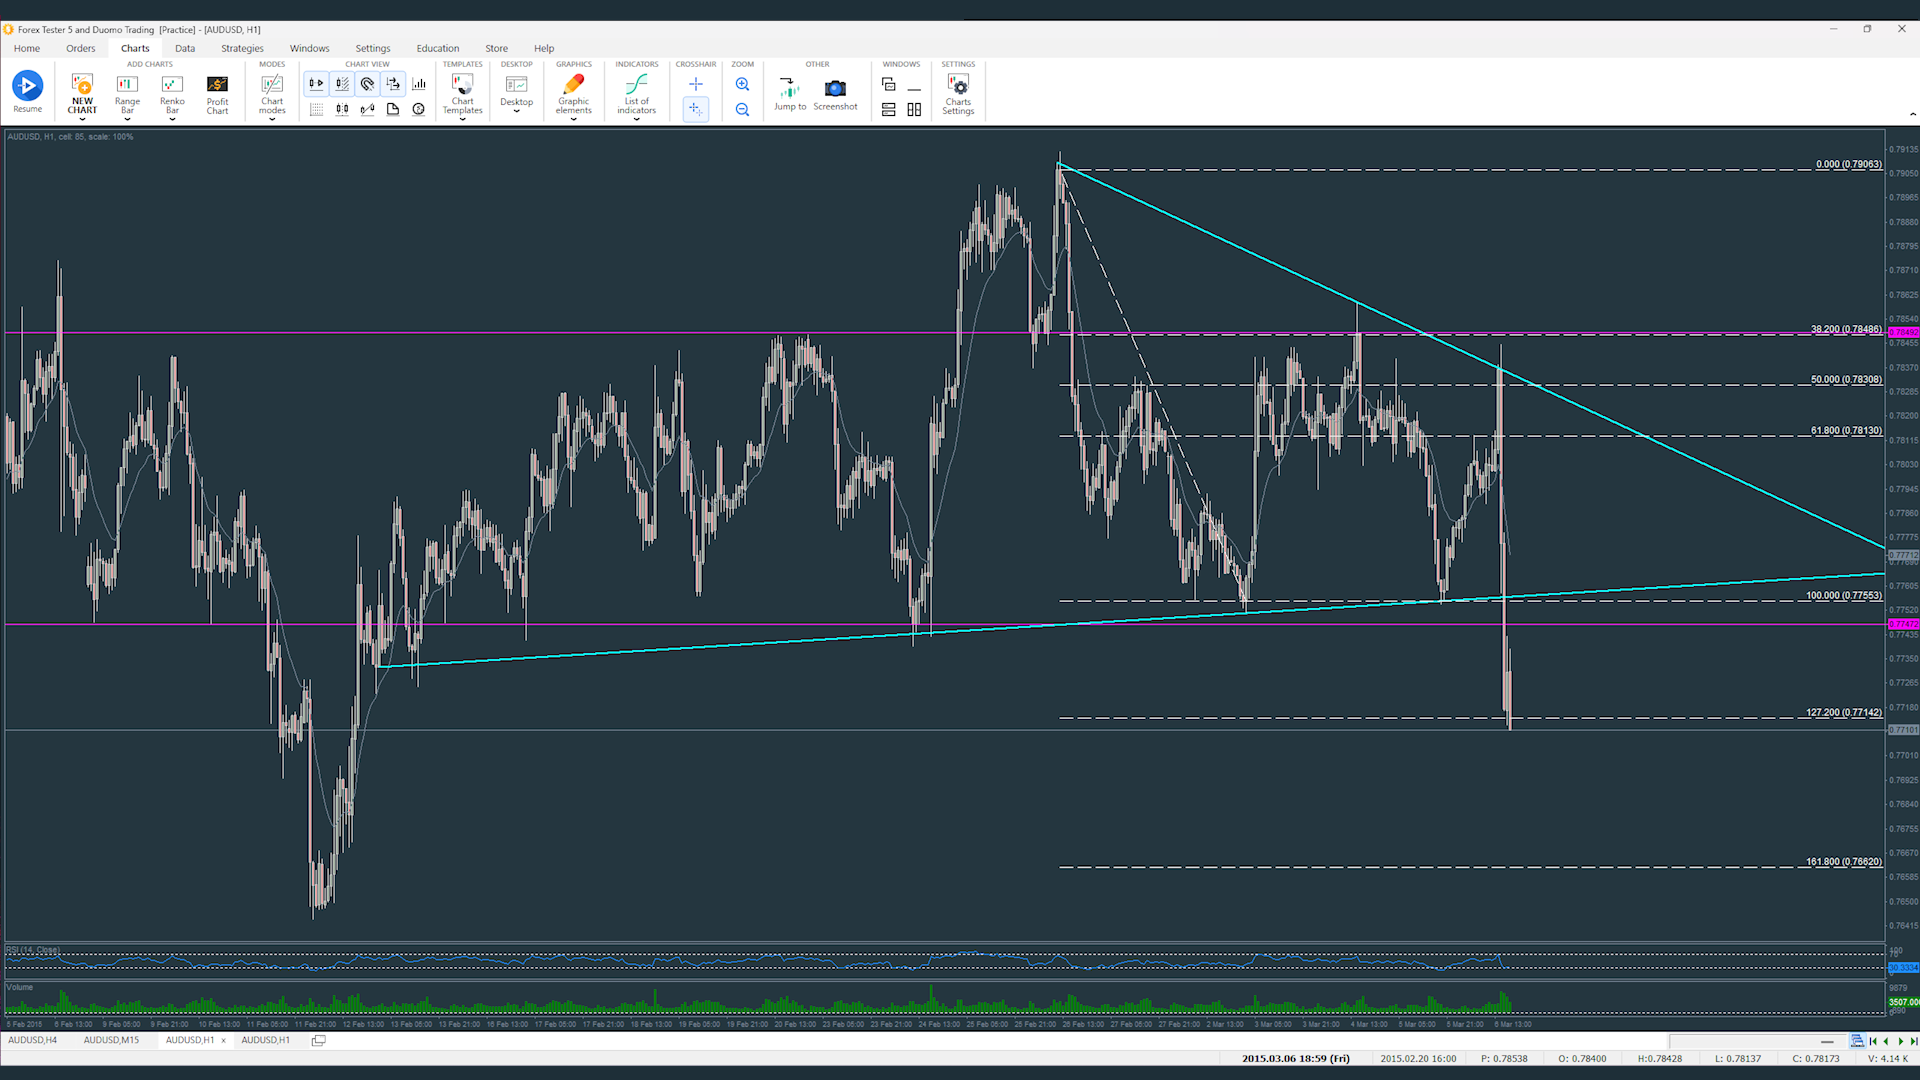Open Charts Settings gear icon
The height and width of the screenshot is (1080, 1920).
[958, 90]
